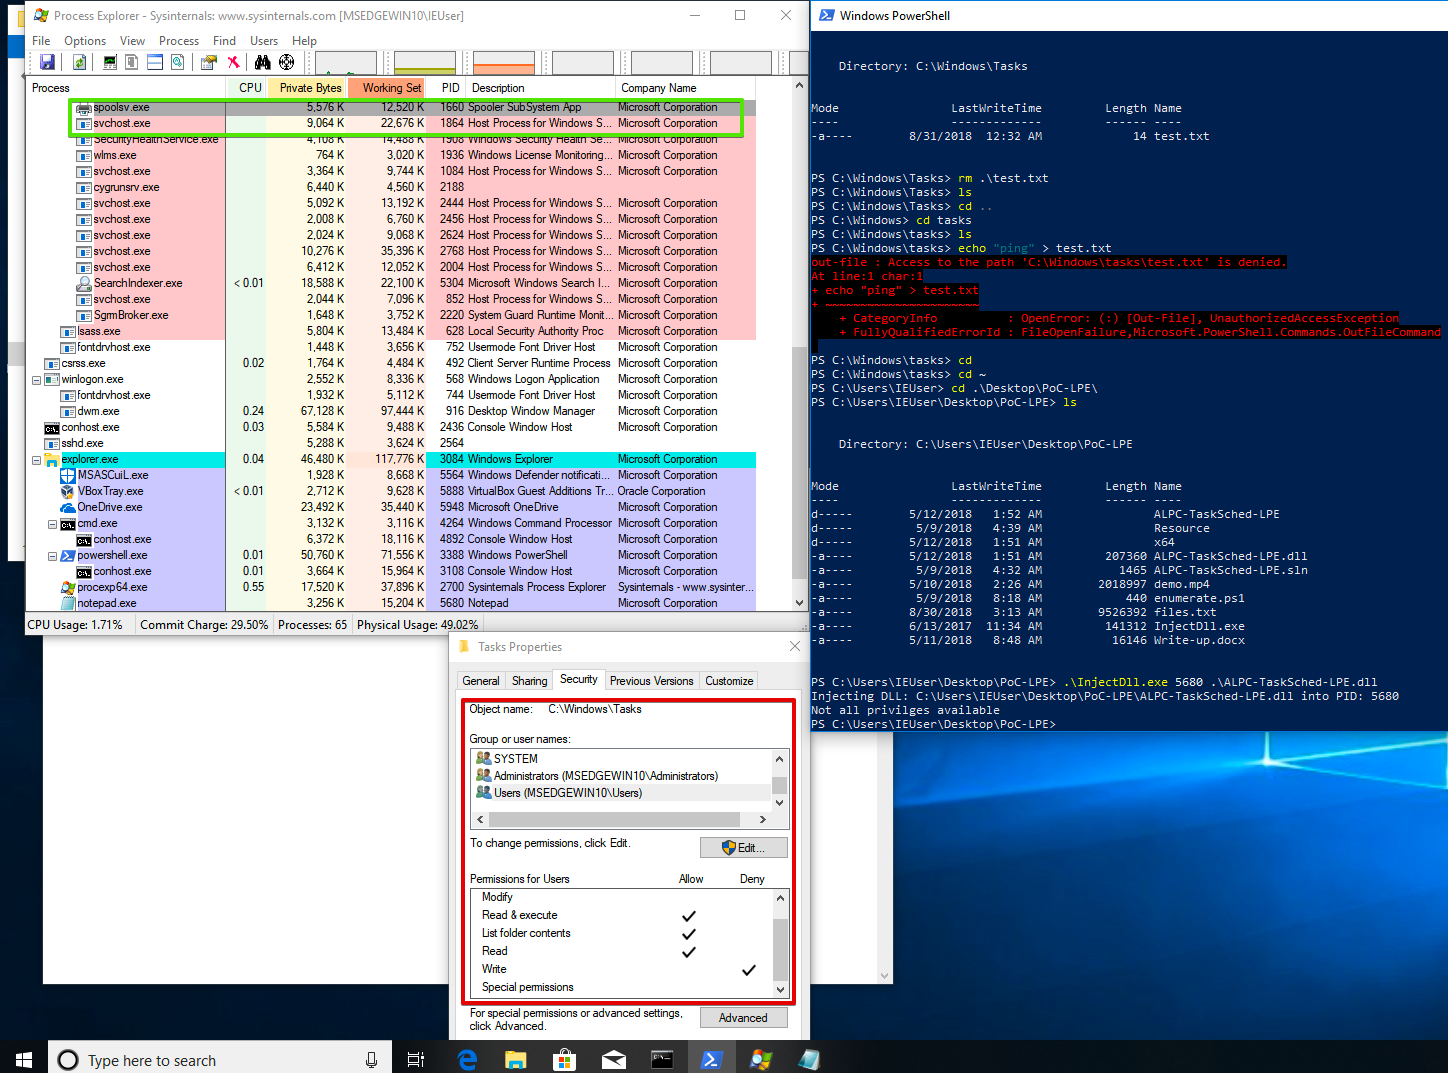
Task: Uncheck Allow for Read & execute
Action: coord(688,915)
